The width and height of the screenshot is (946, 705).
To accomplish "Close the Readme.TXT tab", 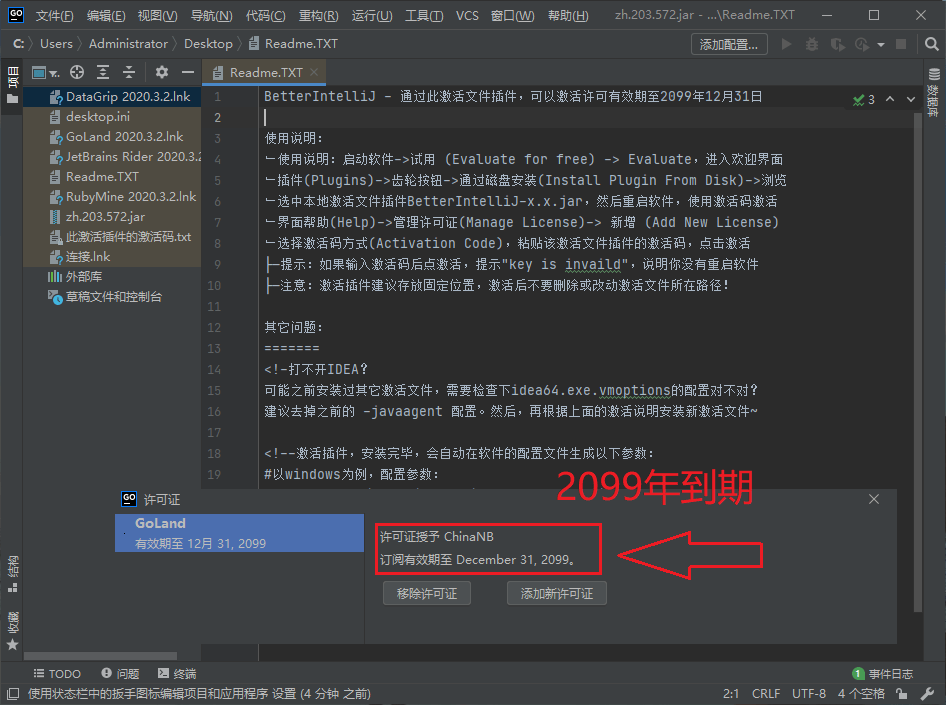I will pyautogui.click(x=314, y=72).
